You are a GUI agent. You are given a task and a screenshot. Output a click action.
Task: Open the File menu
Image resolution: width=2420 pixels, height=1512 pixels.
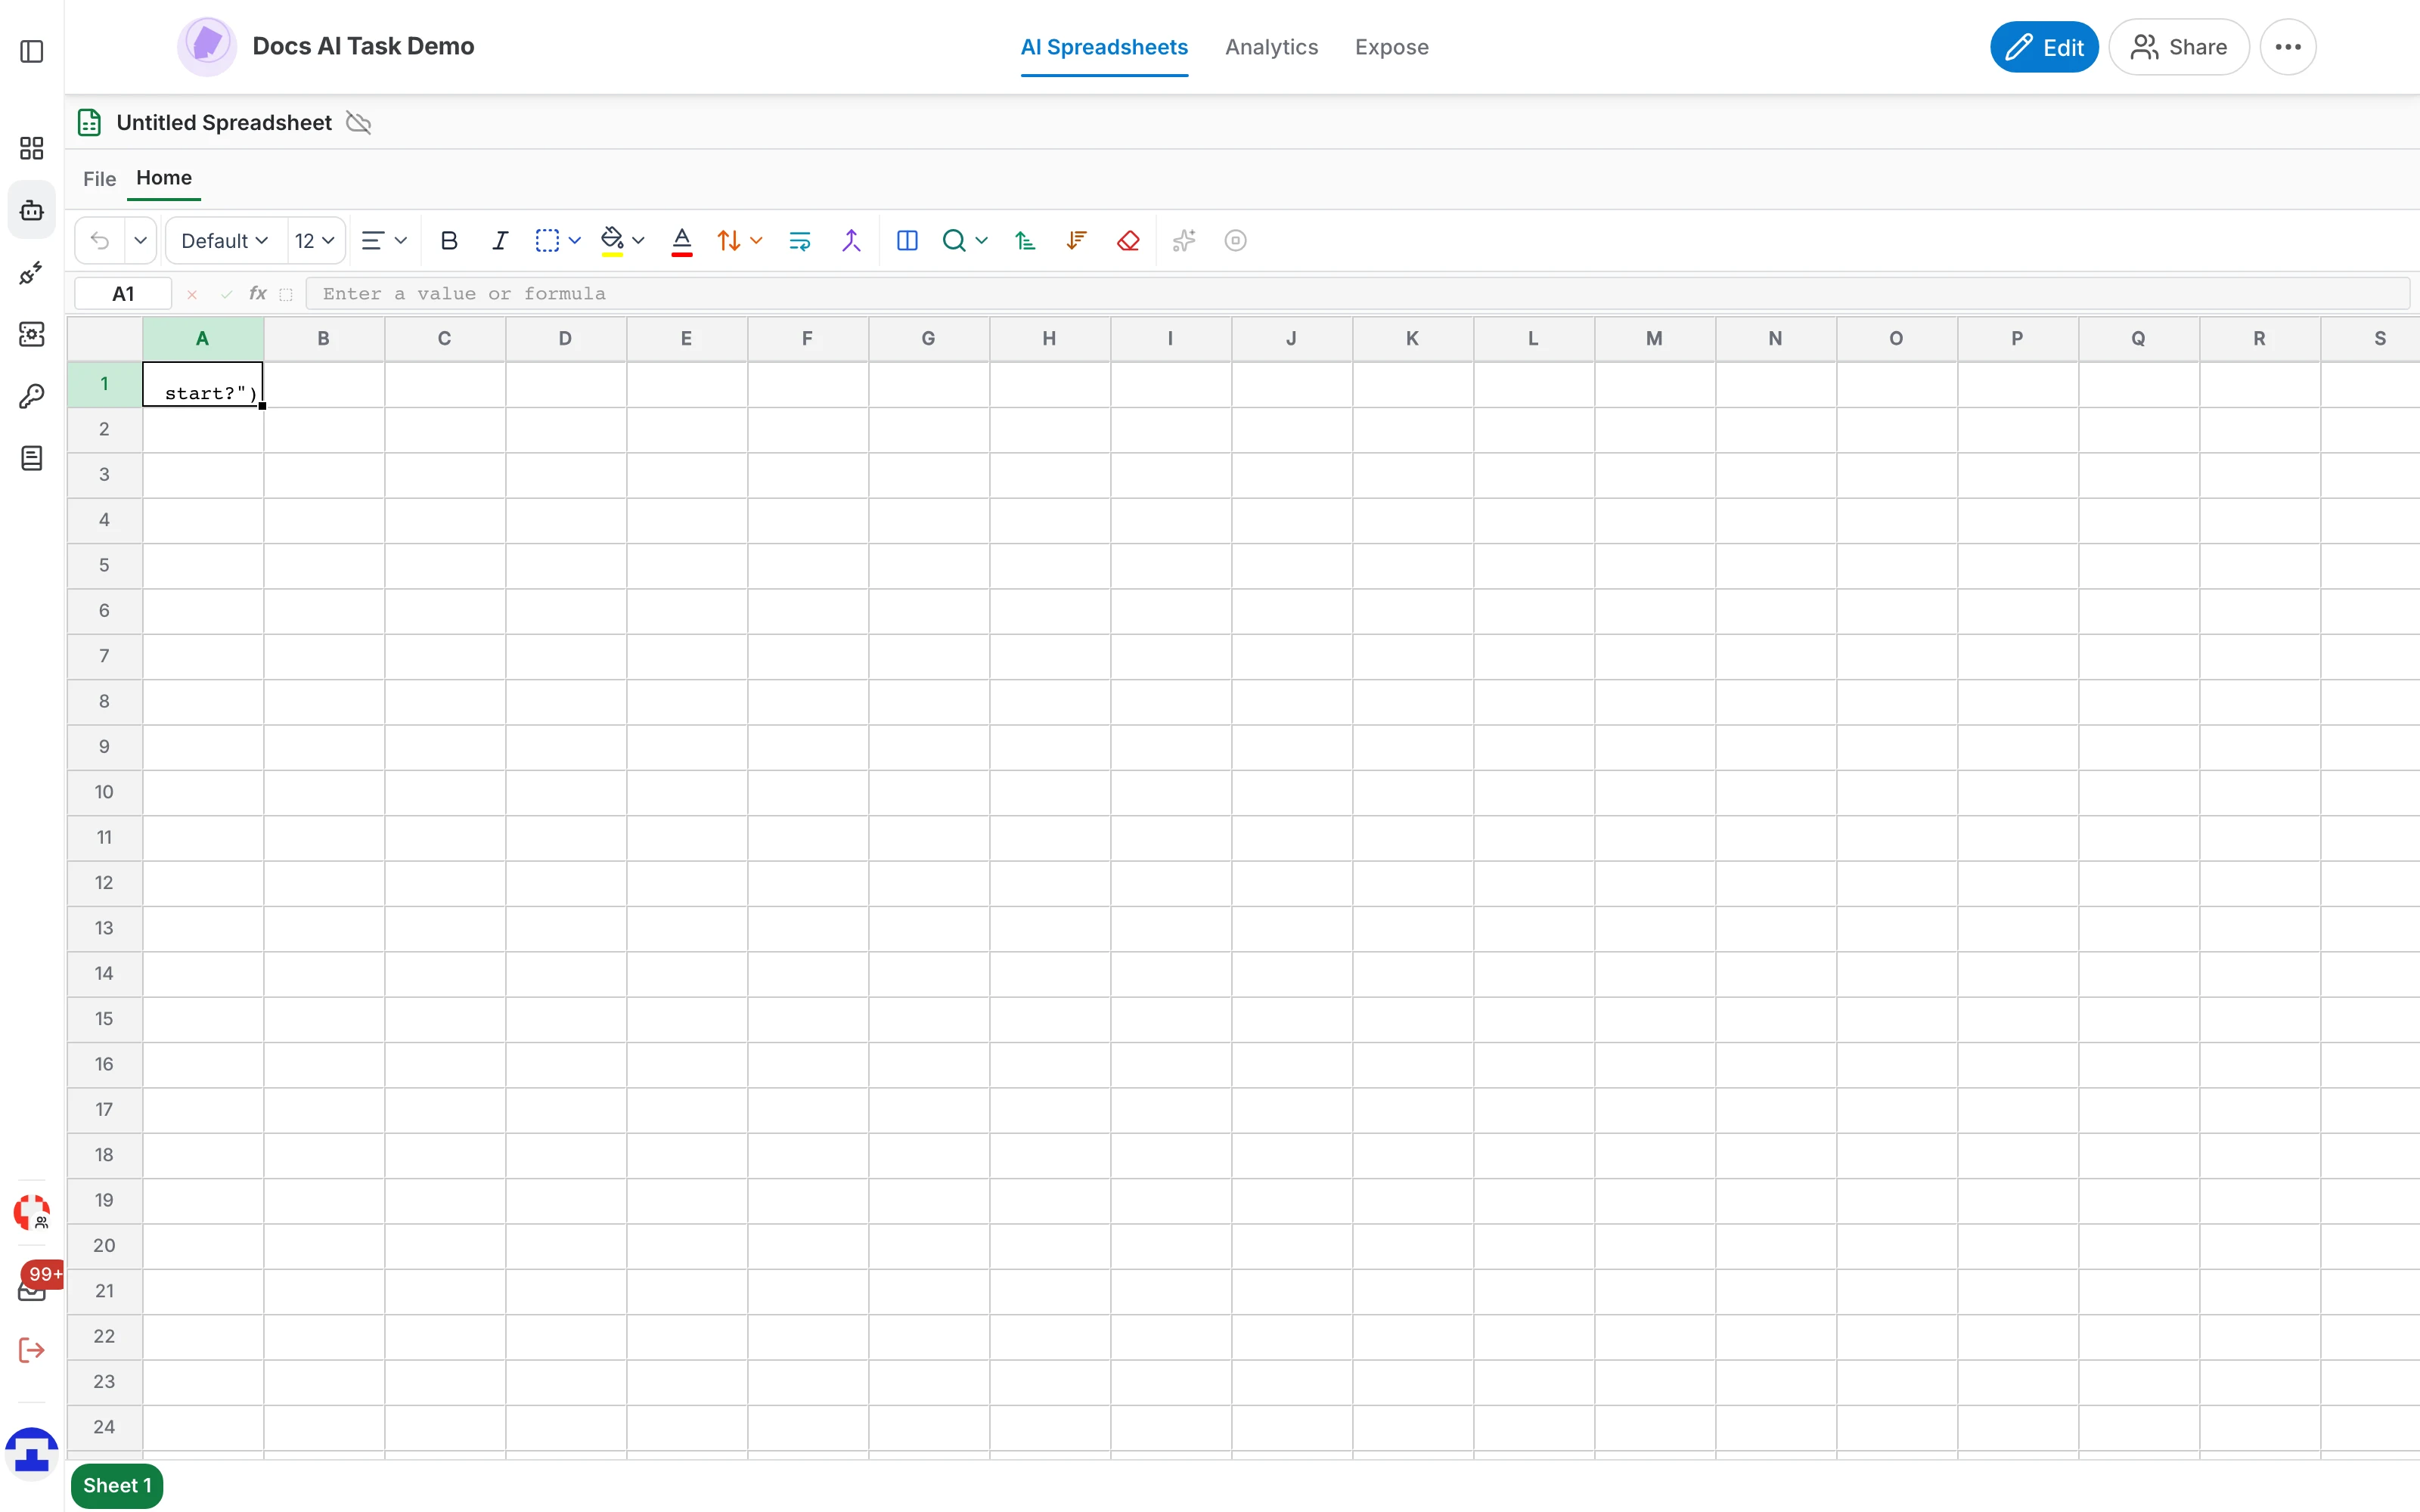pos(99,178)
